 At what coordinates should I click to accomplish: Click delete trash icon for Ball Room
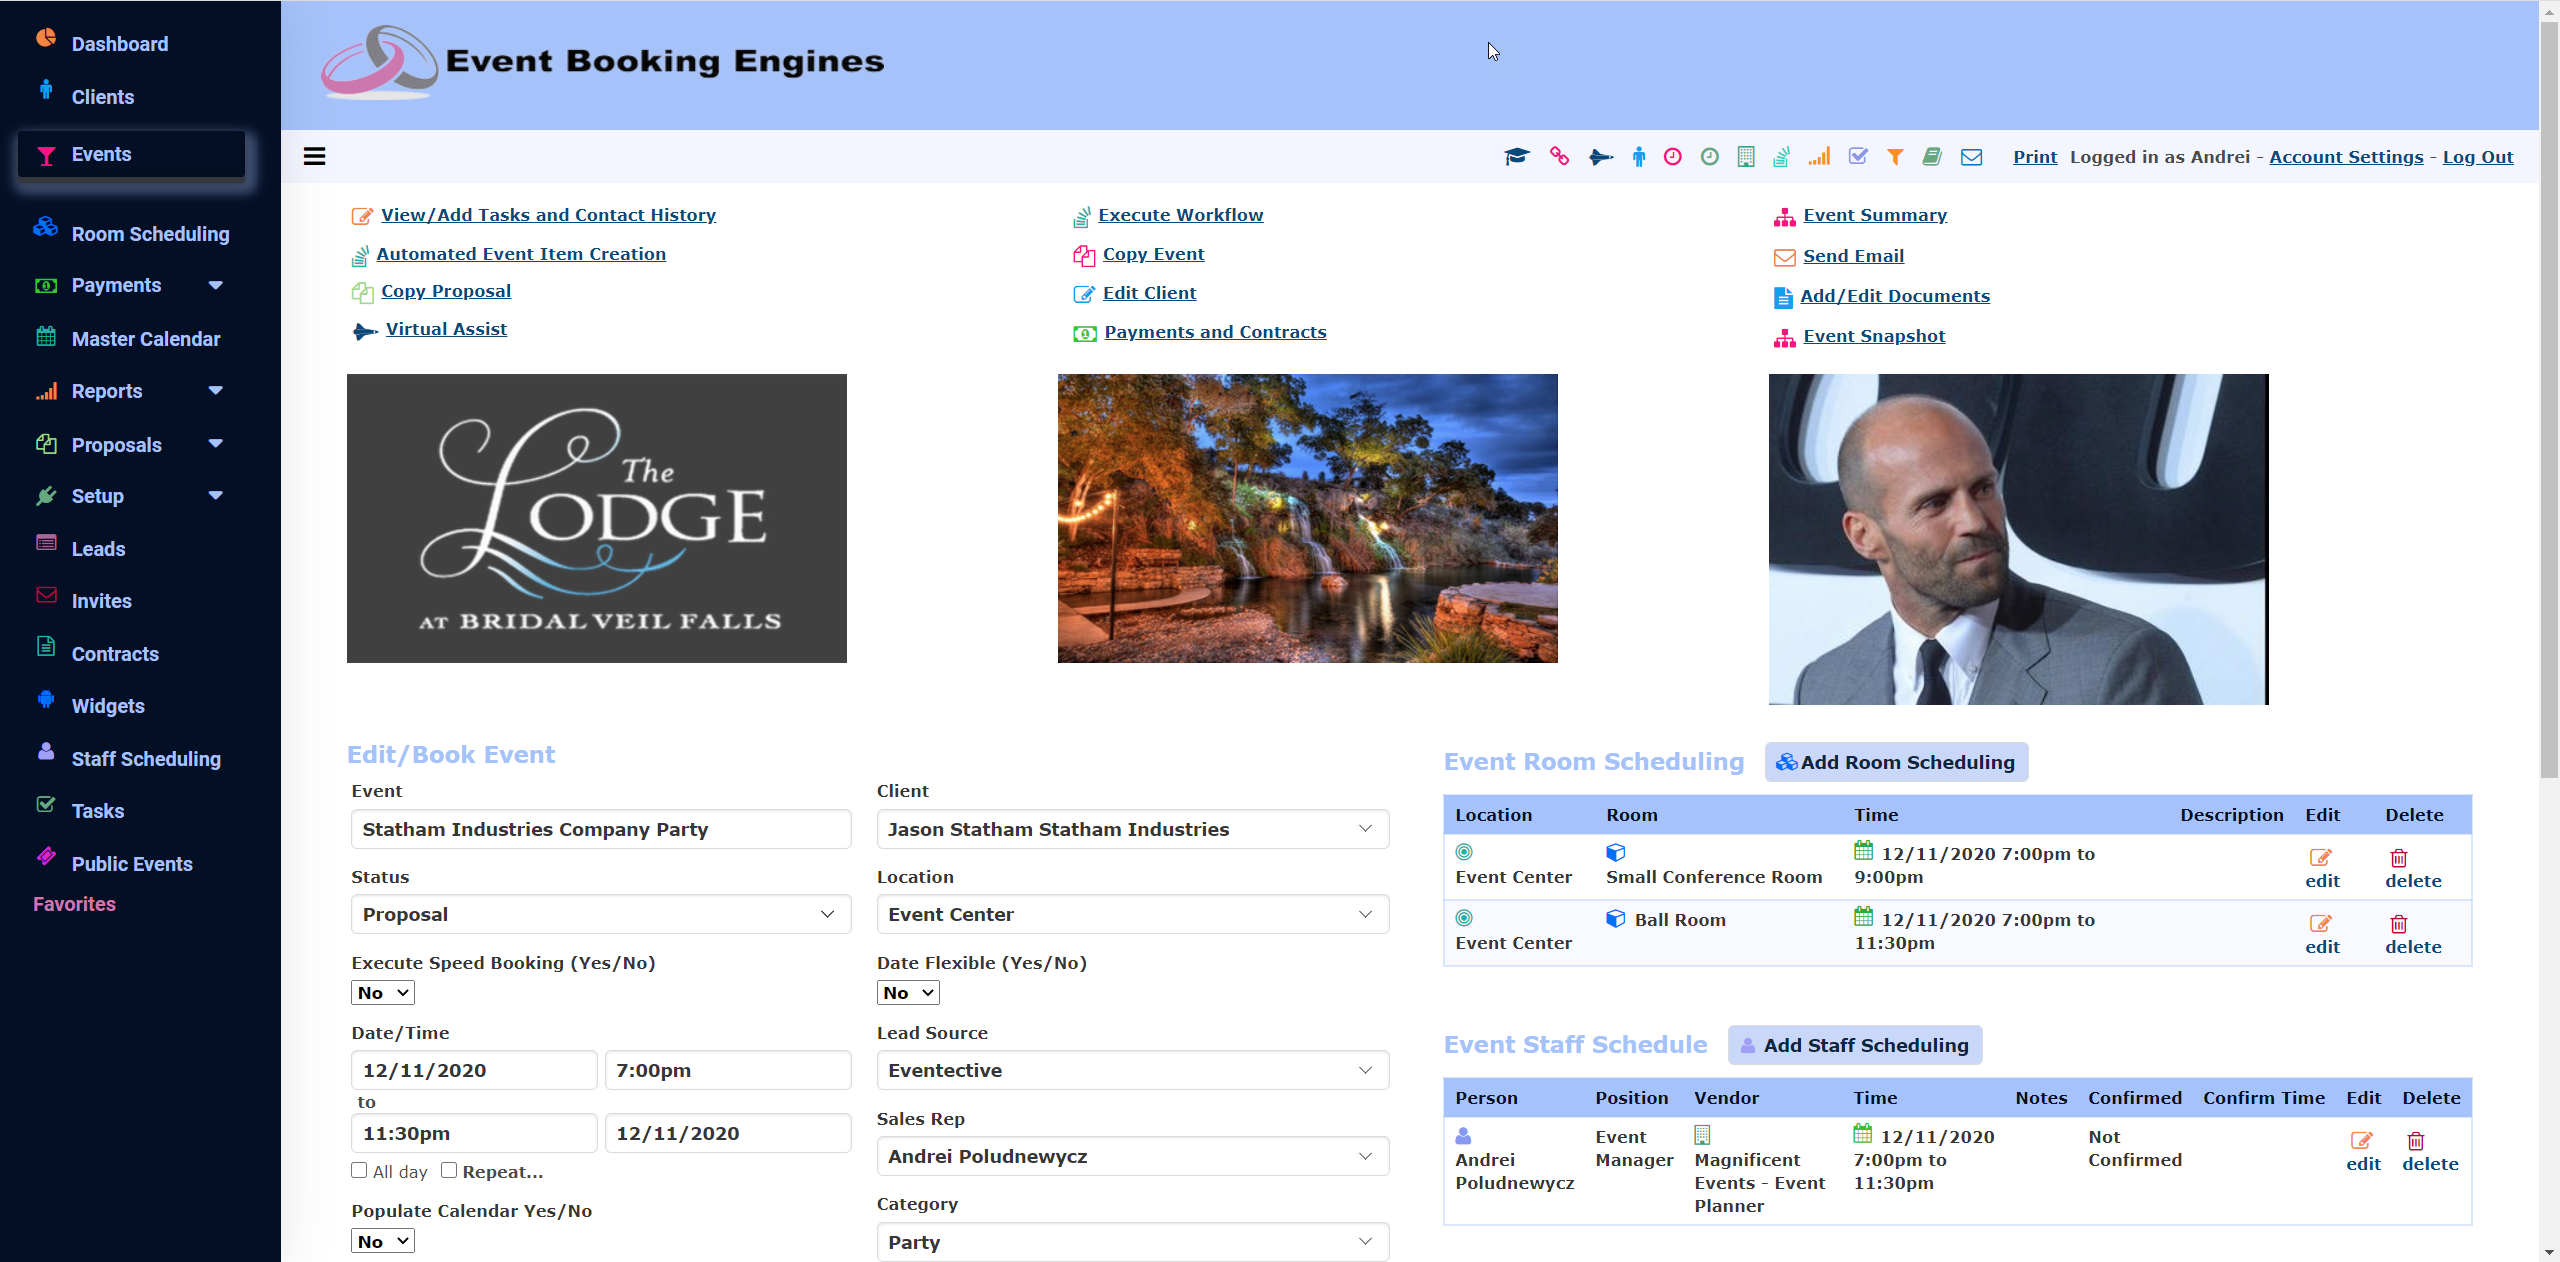click(x=2399, y=924)
